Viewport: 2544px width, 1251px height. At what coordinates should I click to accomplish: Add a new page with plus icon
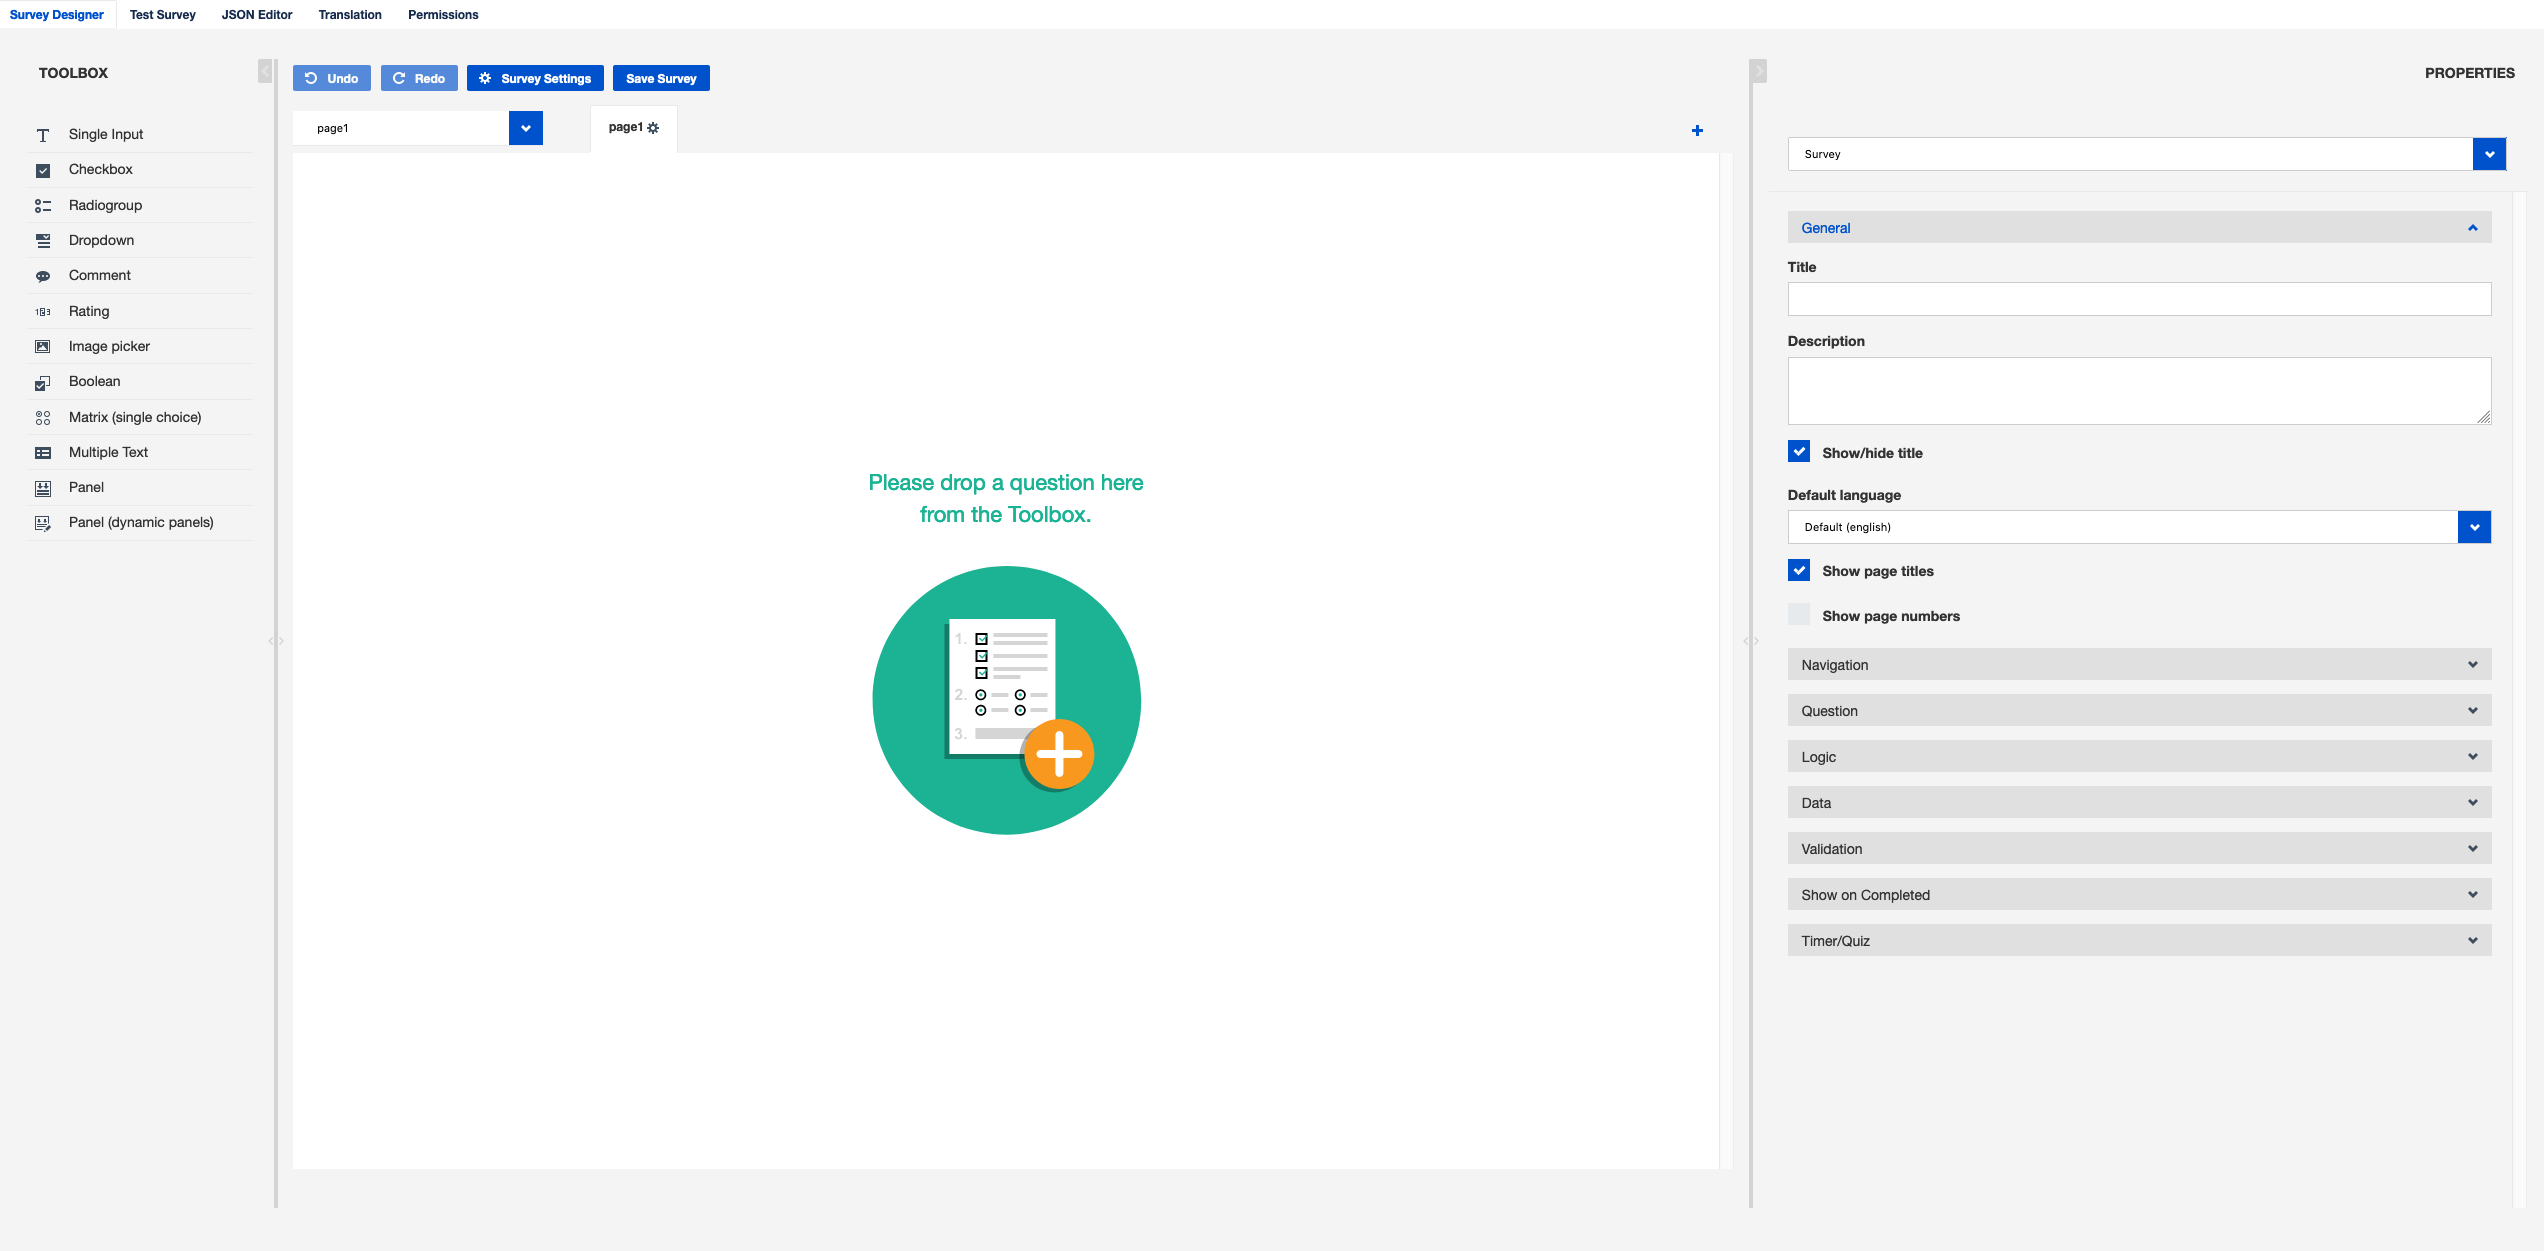pos(1697,131)
